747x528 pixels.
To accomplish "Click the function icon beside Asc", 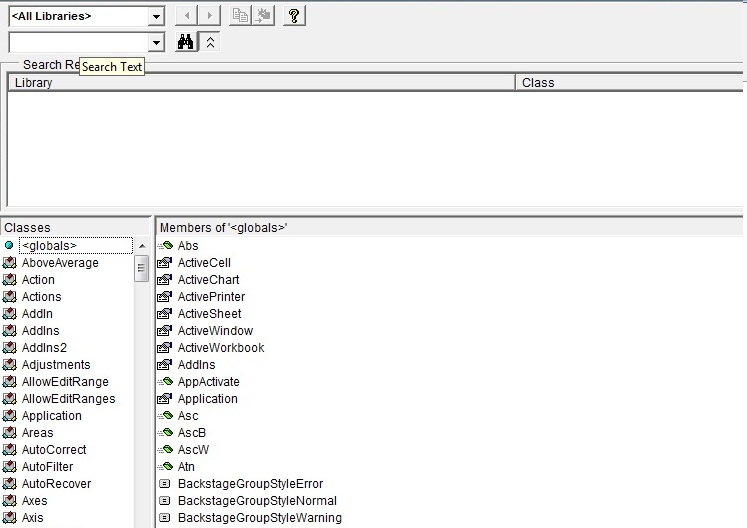I will 165,416.
